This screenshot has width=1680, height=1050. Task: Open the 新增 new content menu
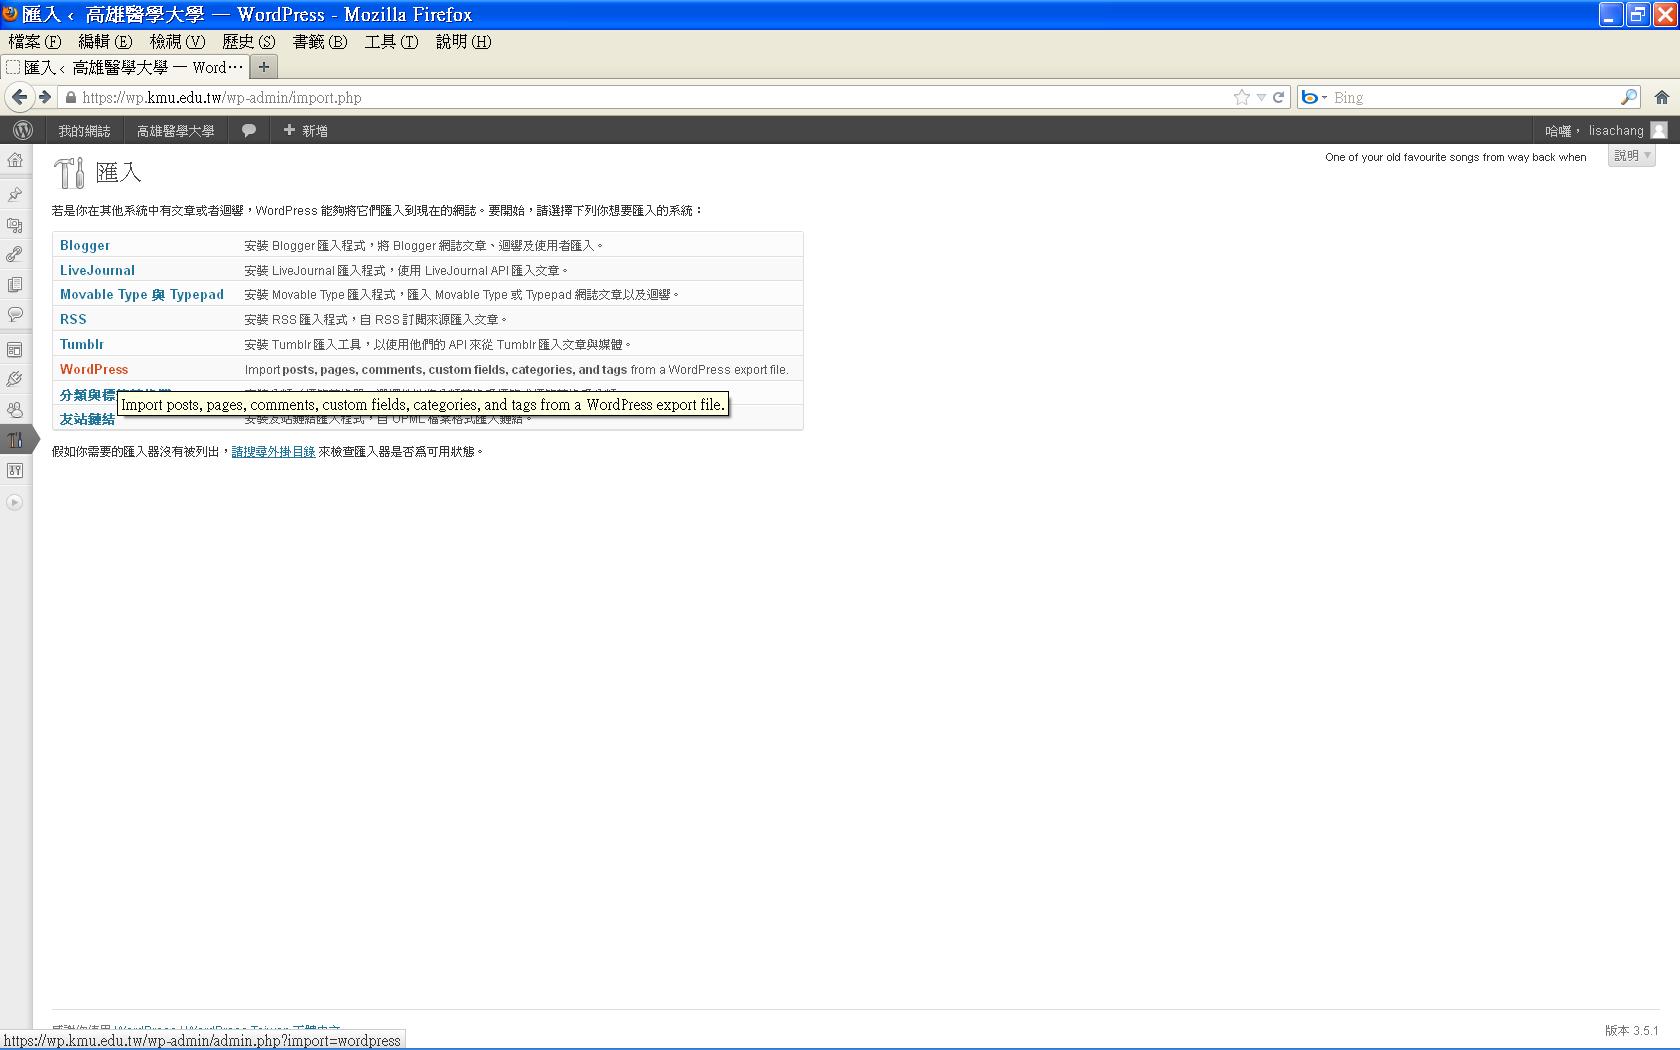[x=305, y=130]
